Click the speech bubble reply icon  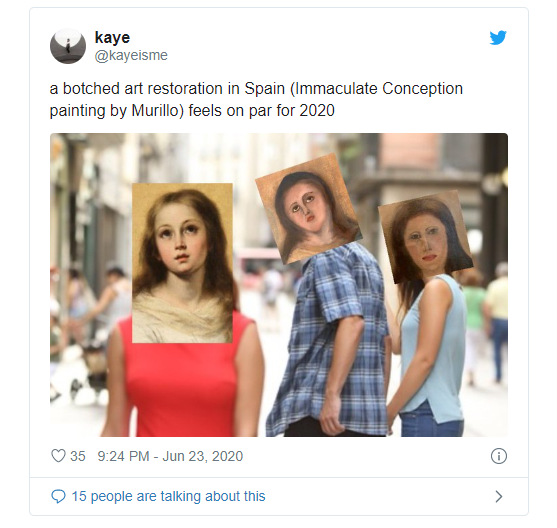coord(58,496)
